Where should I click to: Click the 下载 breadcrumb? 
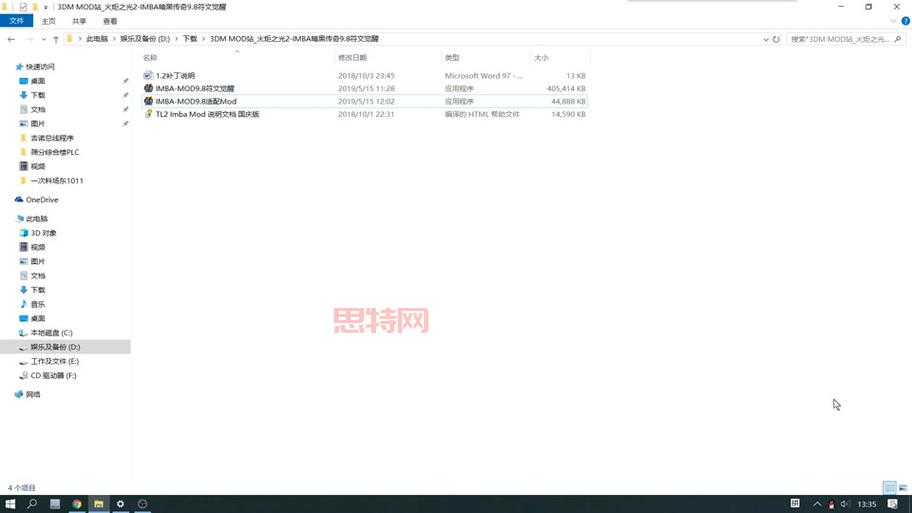pyautogui.click(x=190, y=39)
